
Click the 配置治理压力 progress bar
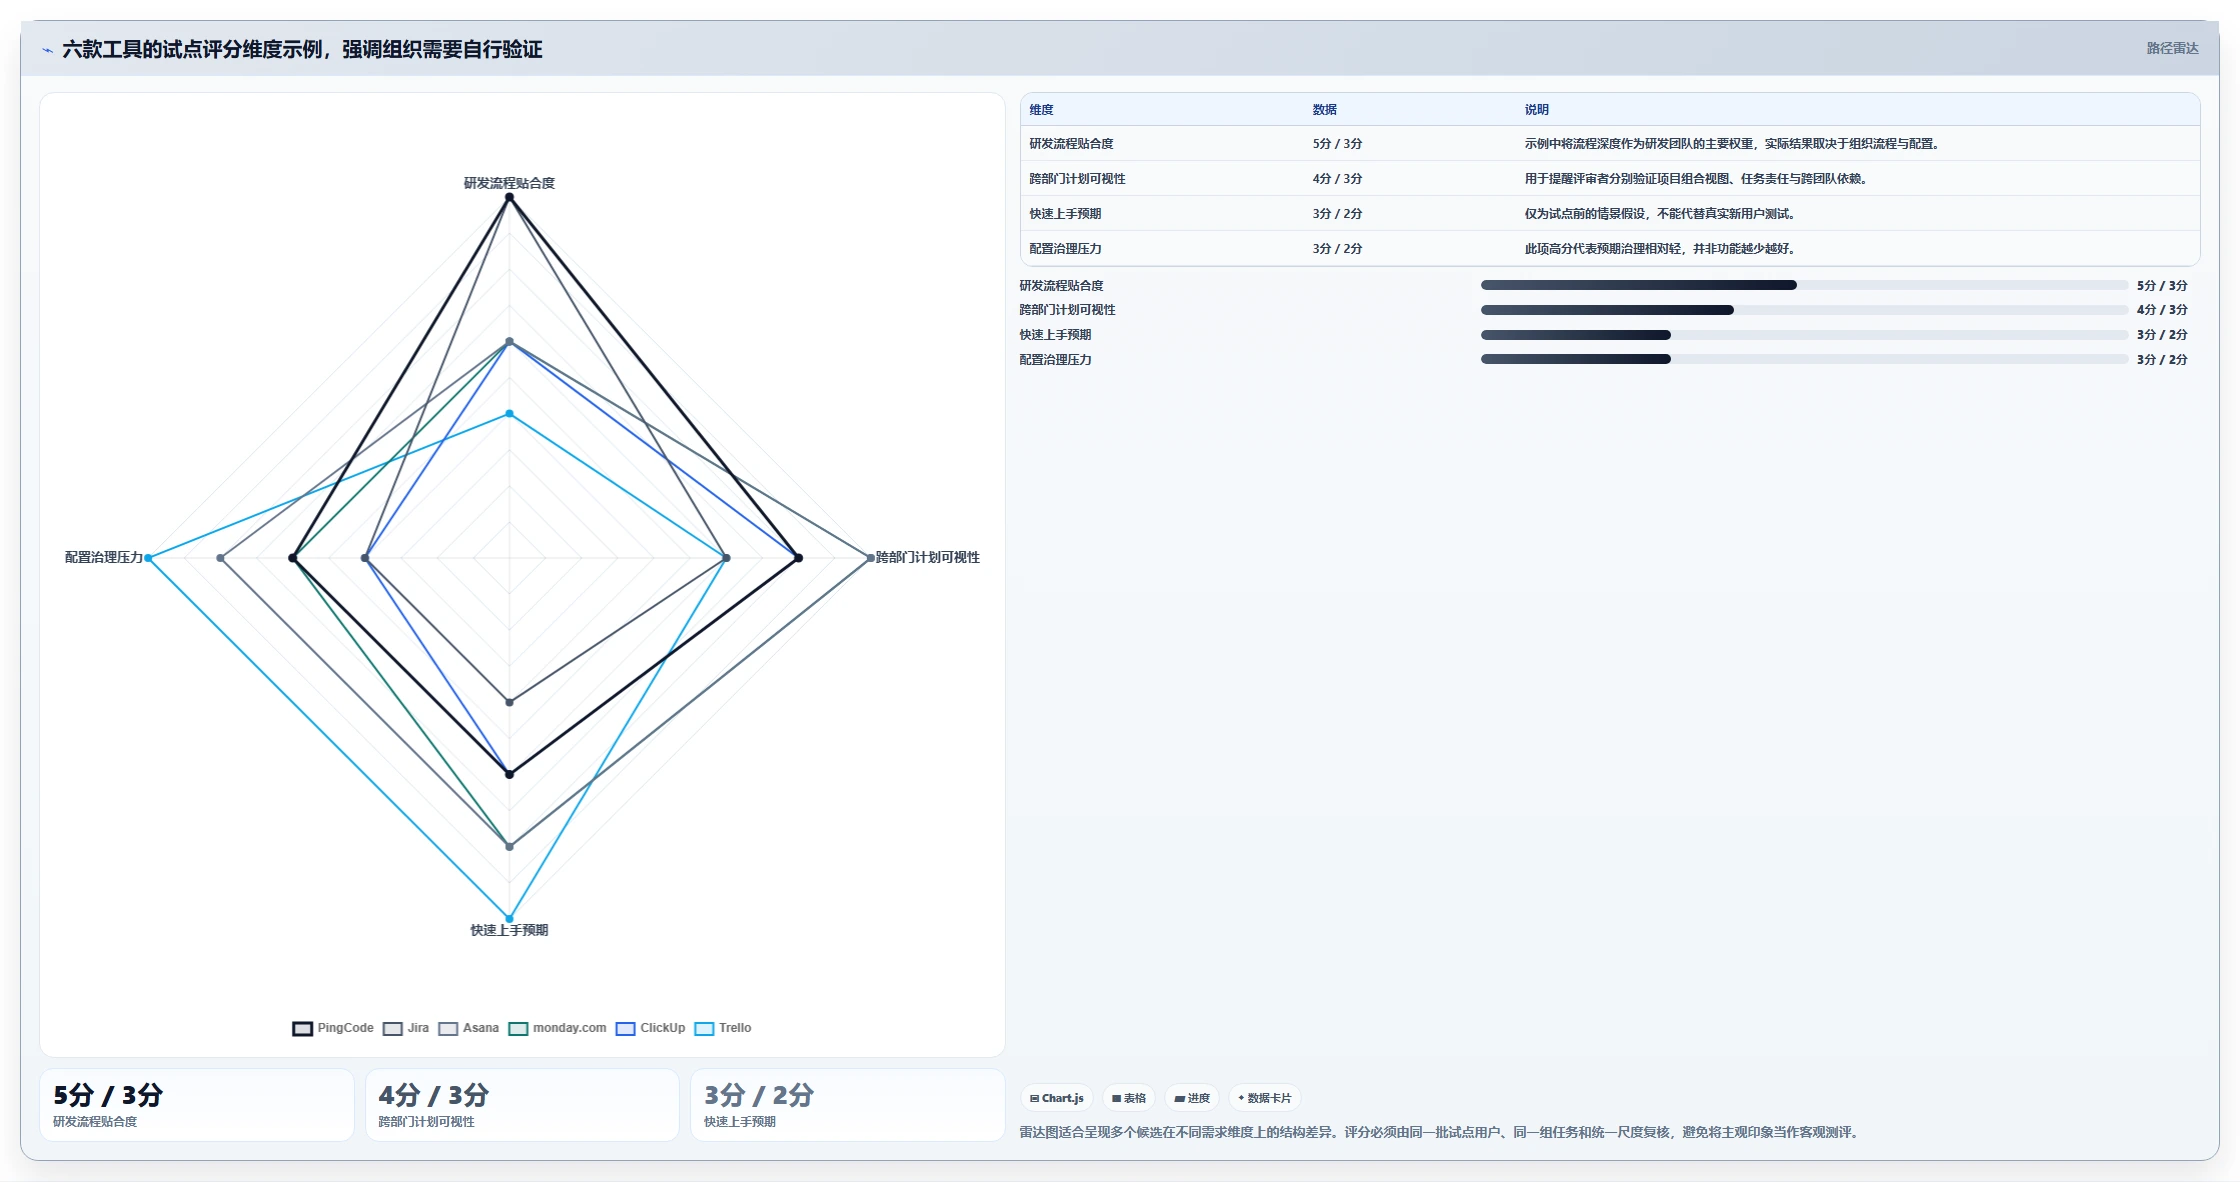pyautogui.click(x=1804, y=359)
